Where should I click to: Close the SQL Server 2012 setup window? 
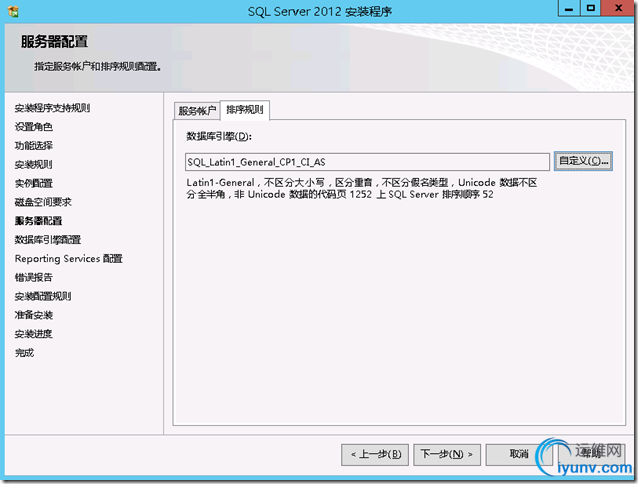point(618,8)
